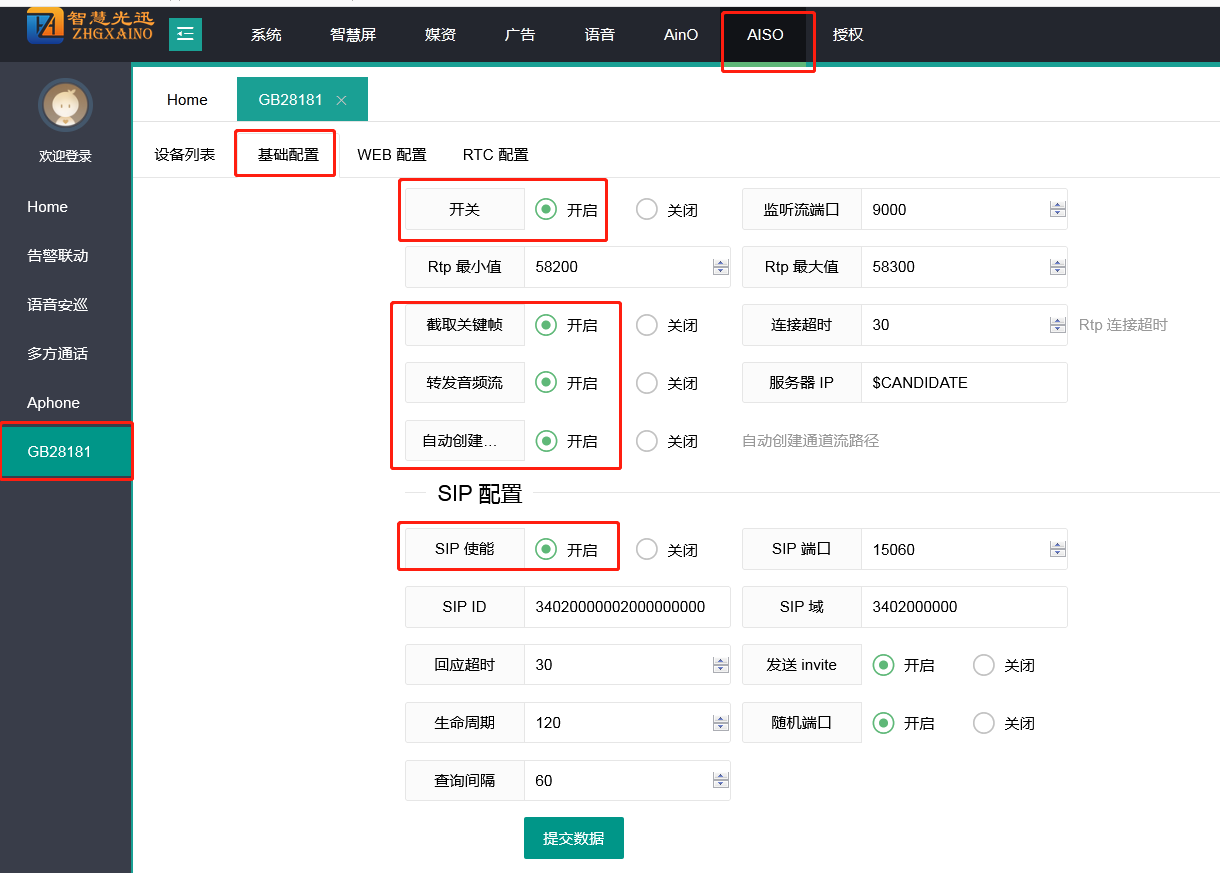The height and width of the screenshot is (873, 1220).
Task: Close the GB28181 tab with X icon
Action: click(341, 100)
